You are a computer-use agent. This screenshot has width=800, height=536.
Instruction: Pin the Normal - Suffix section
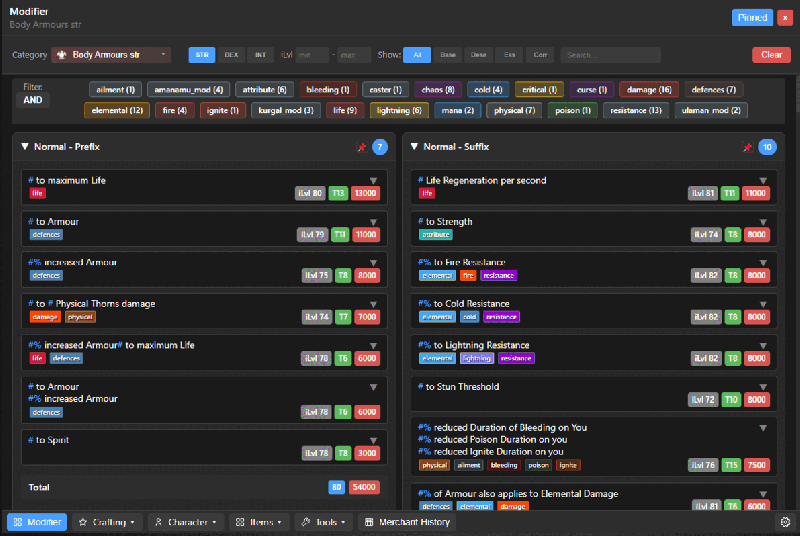point(747,147)
